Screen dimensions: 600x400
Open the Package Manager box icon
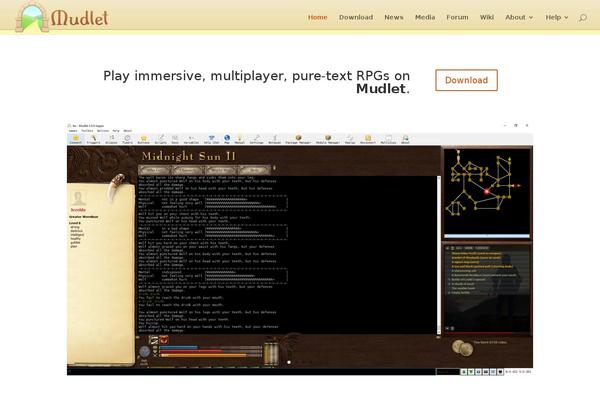point(298,139)
